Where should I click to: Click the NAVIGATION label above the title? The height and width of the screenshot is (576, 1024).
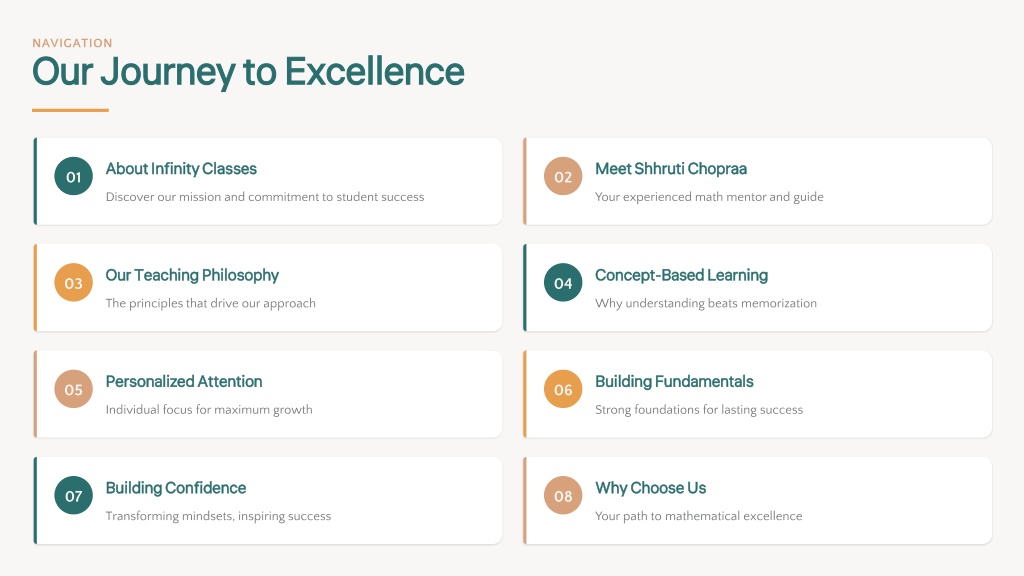(x=72, y=43)
